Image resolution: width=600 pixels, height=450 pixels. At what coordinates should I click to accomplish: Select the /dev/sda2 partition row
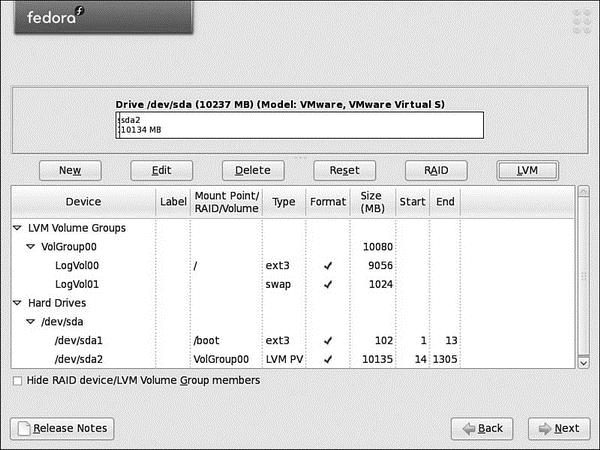point(293,359)
